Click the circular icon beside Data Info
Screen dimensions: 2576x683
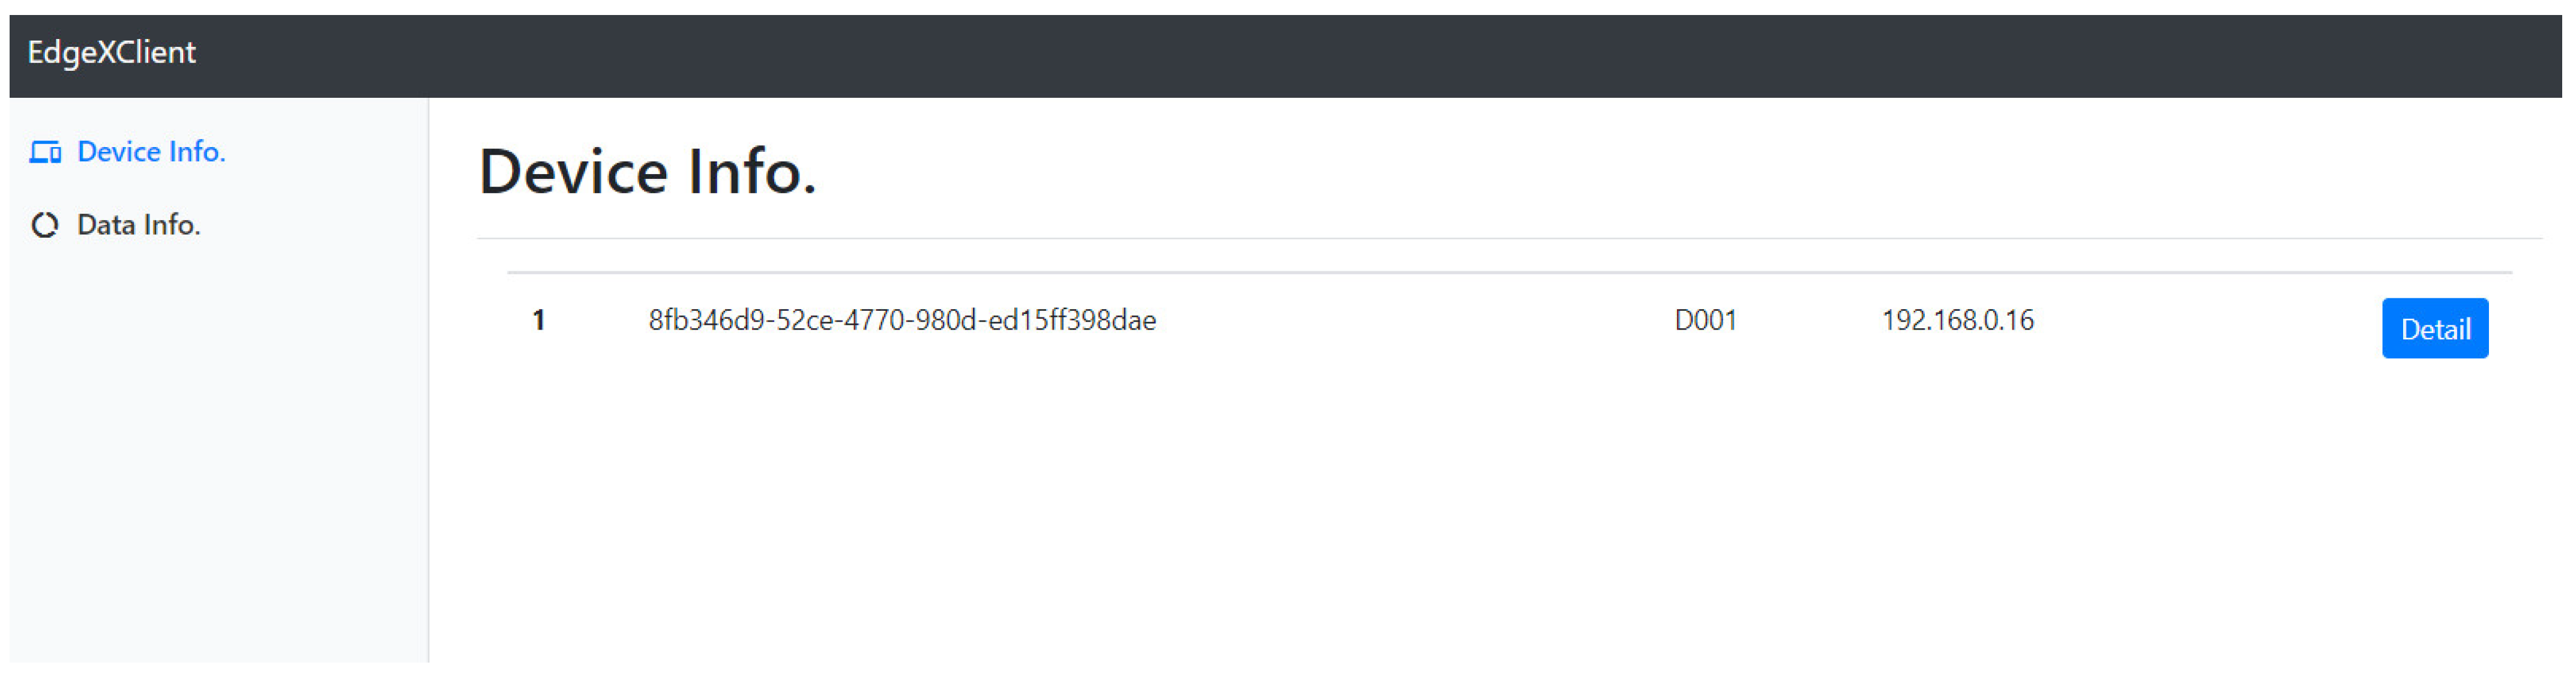tap(45, 225)
